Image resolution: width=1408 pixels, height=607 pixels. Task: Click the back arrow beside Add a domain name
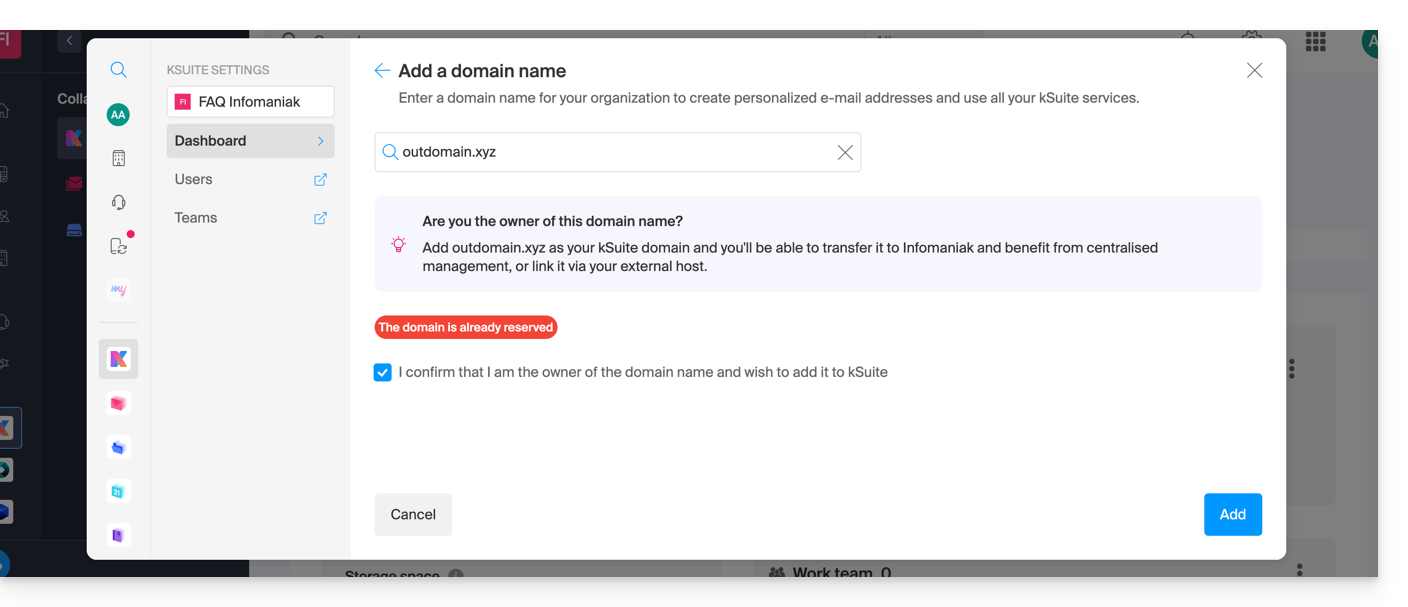pyautogui.click(x=382, y=71)
